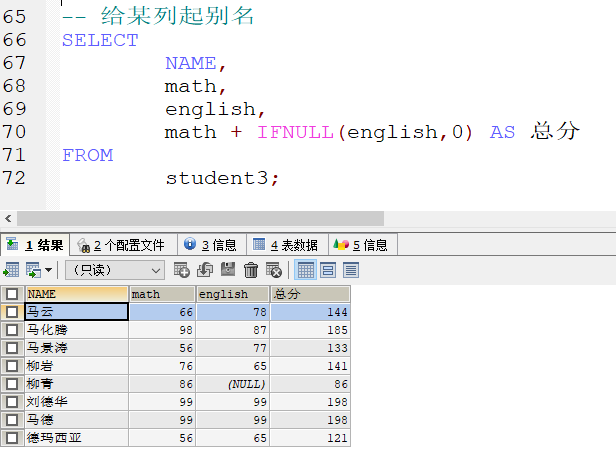The width and height of the screenshot is (616, 462).
Task: Click the insert new row icon
Action: [x=182, y=270]
